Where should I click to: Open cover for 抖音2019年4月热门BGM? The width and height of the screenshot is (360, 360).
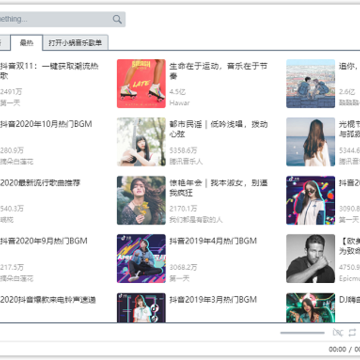pyautogui.click(x=141, y=259)
